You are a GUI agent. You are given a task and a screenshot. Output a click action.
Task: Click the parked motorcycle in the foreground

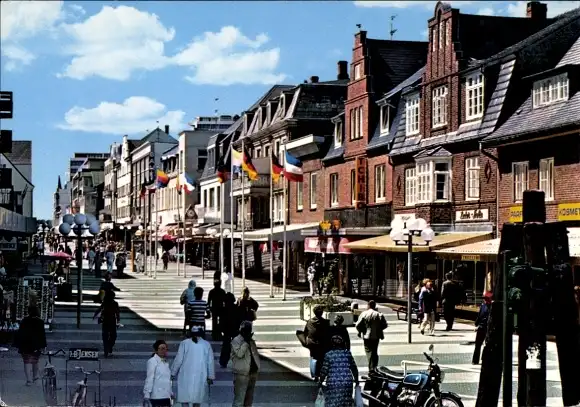(411, 382)
